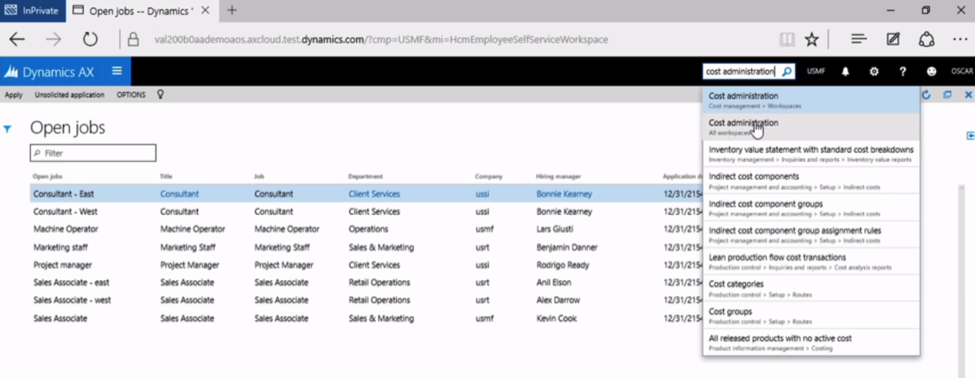
Task: Select Cost categories result
Action: tap(811, 288)
